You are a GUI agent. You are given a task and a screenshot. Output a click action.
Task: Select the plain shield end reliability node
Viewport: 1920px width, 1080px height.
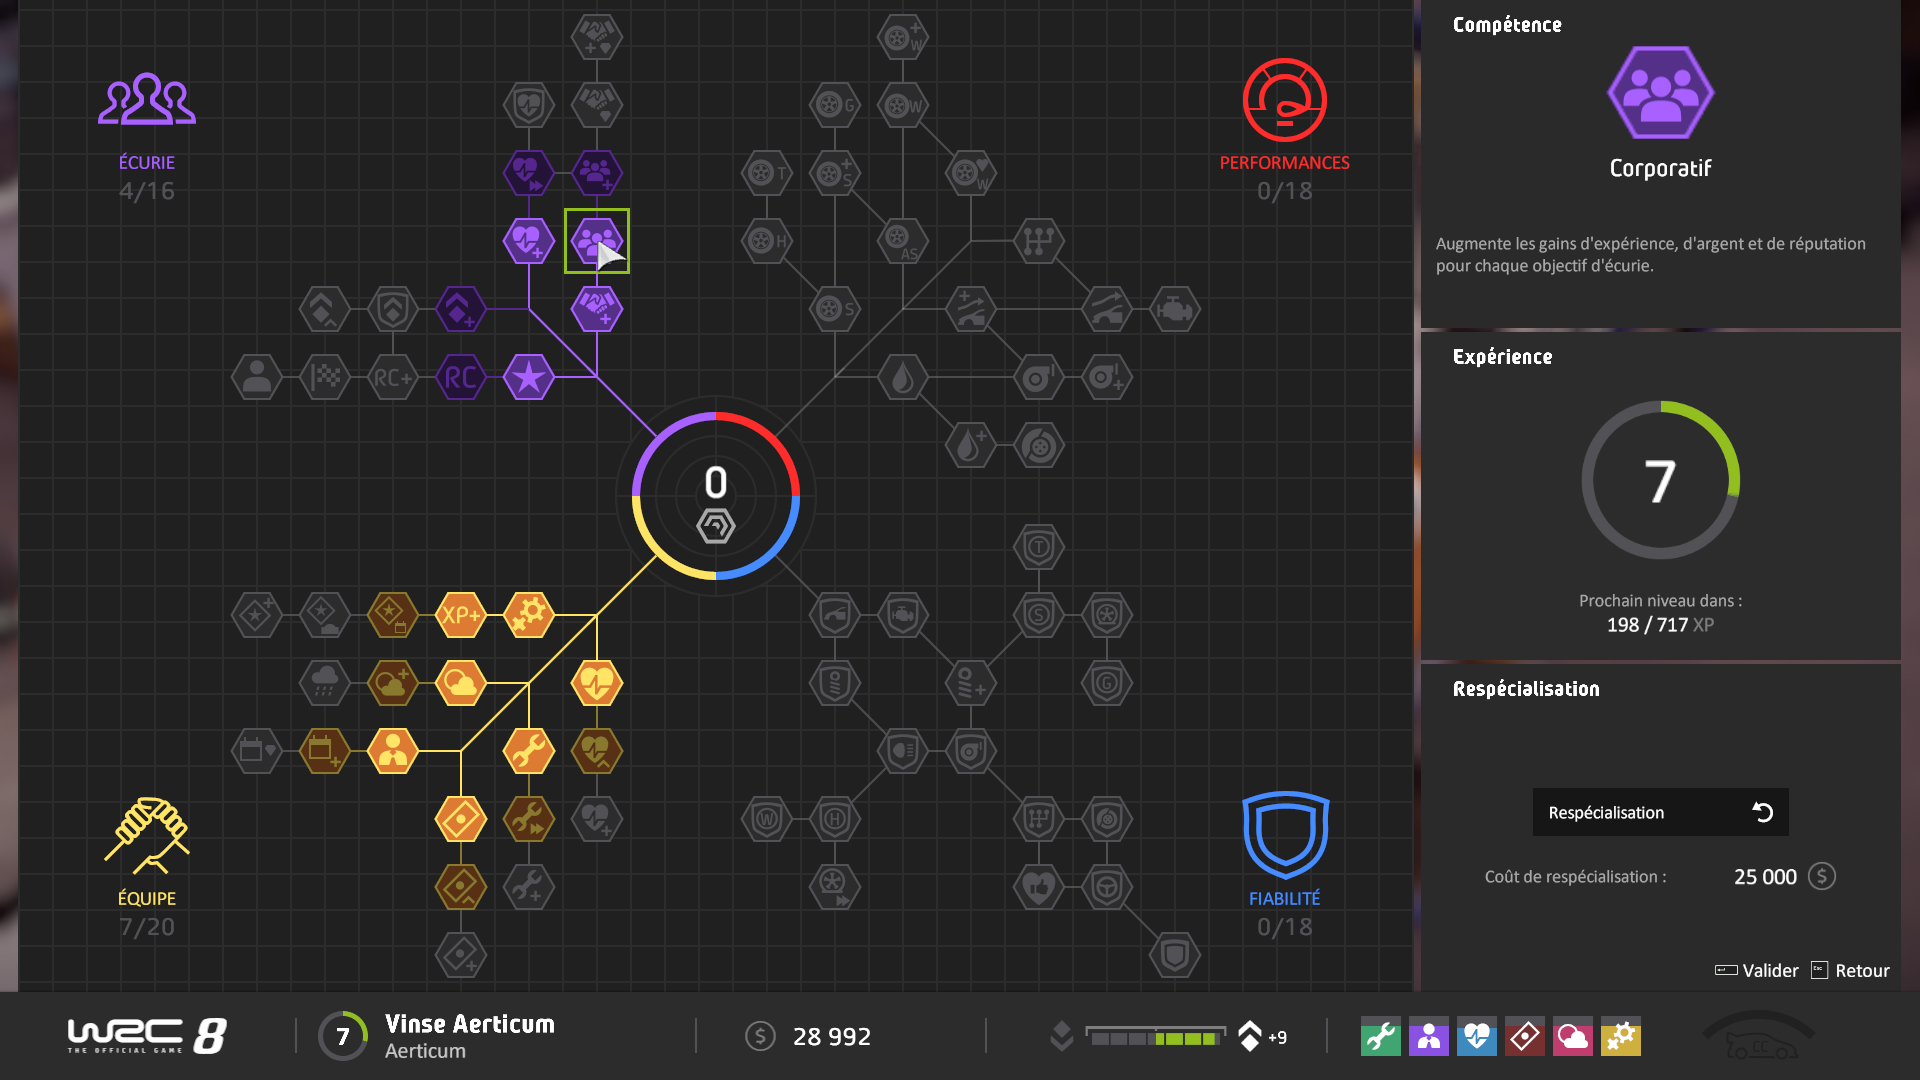coord(1175,955)
